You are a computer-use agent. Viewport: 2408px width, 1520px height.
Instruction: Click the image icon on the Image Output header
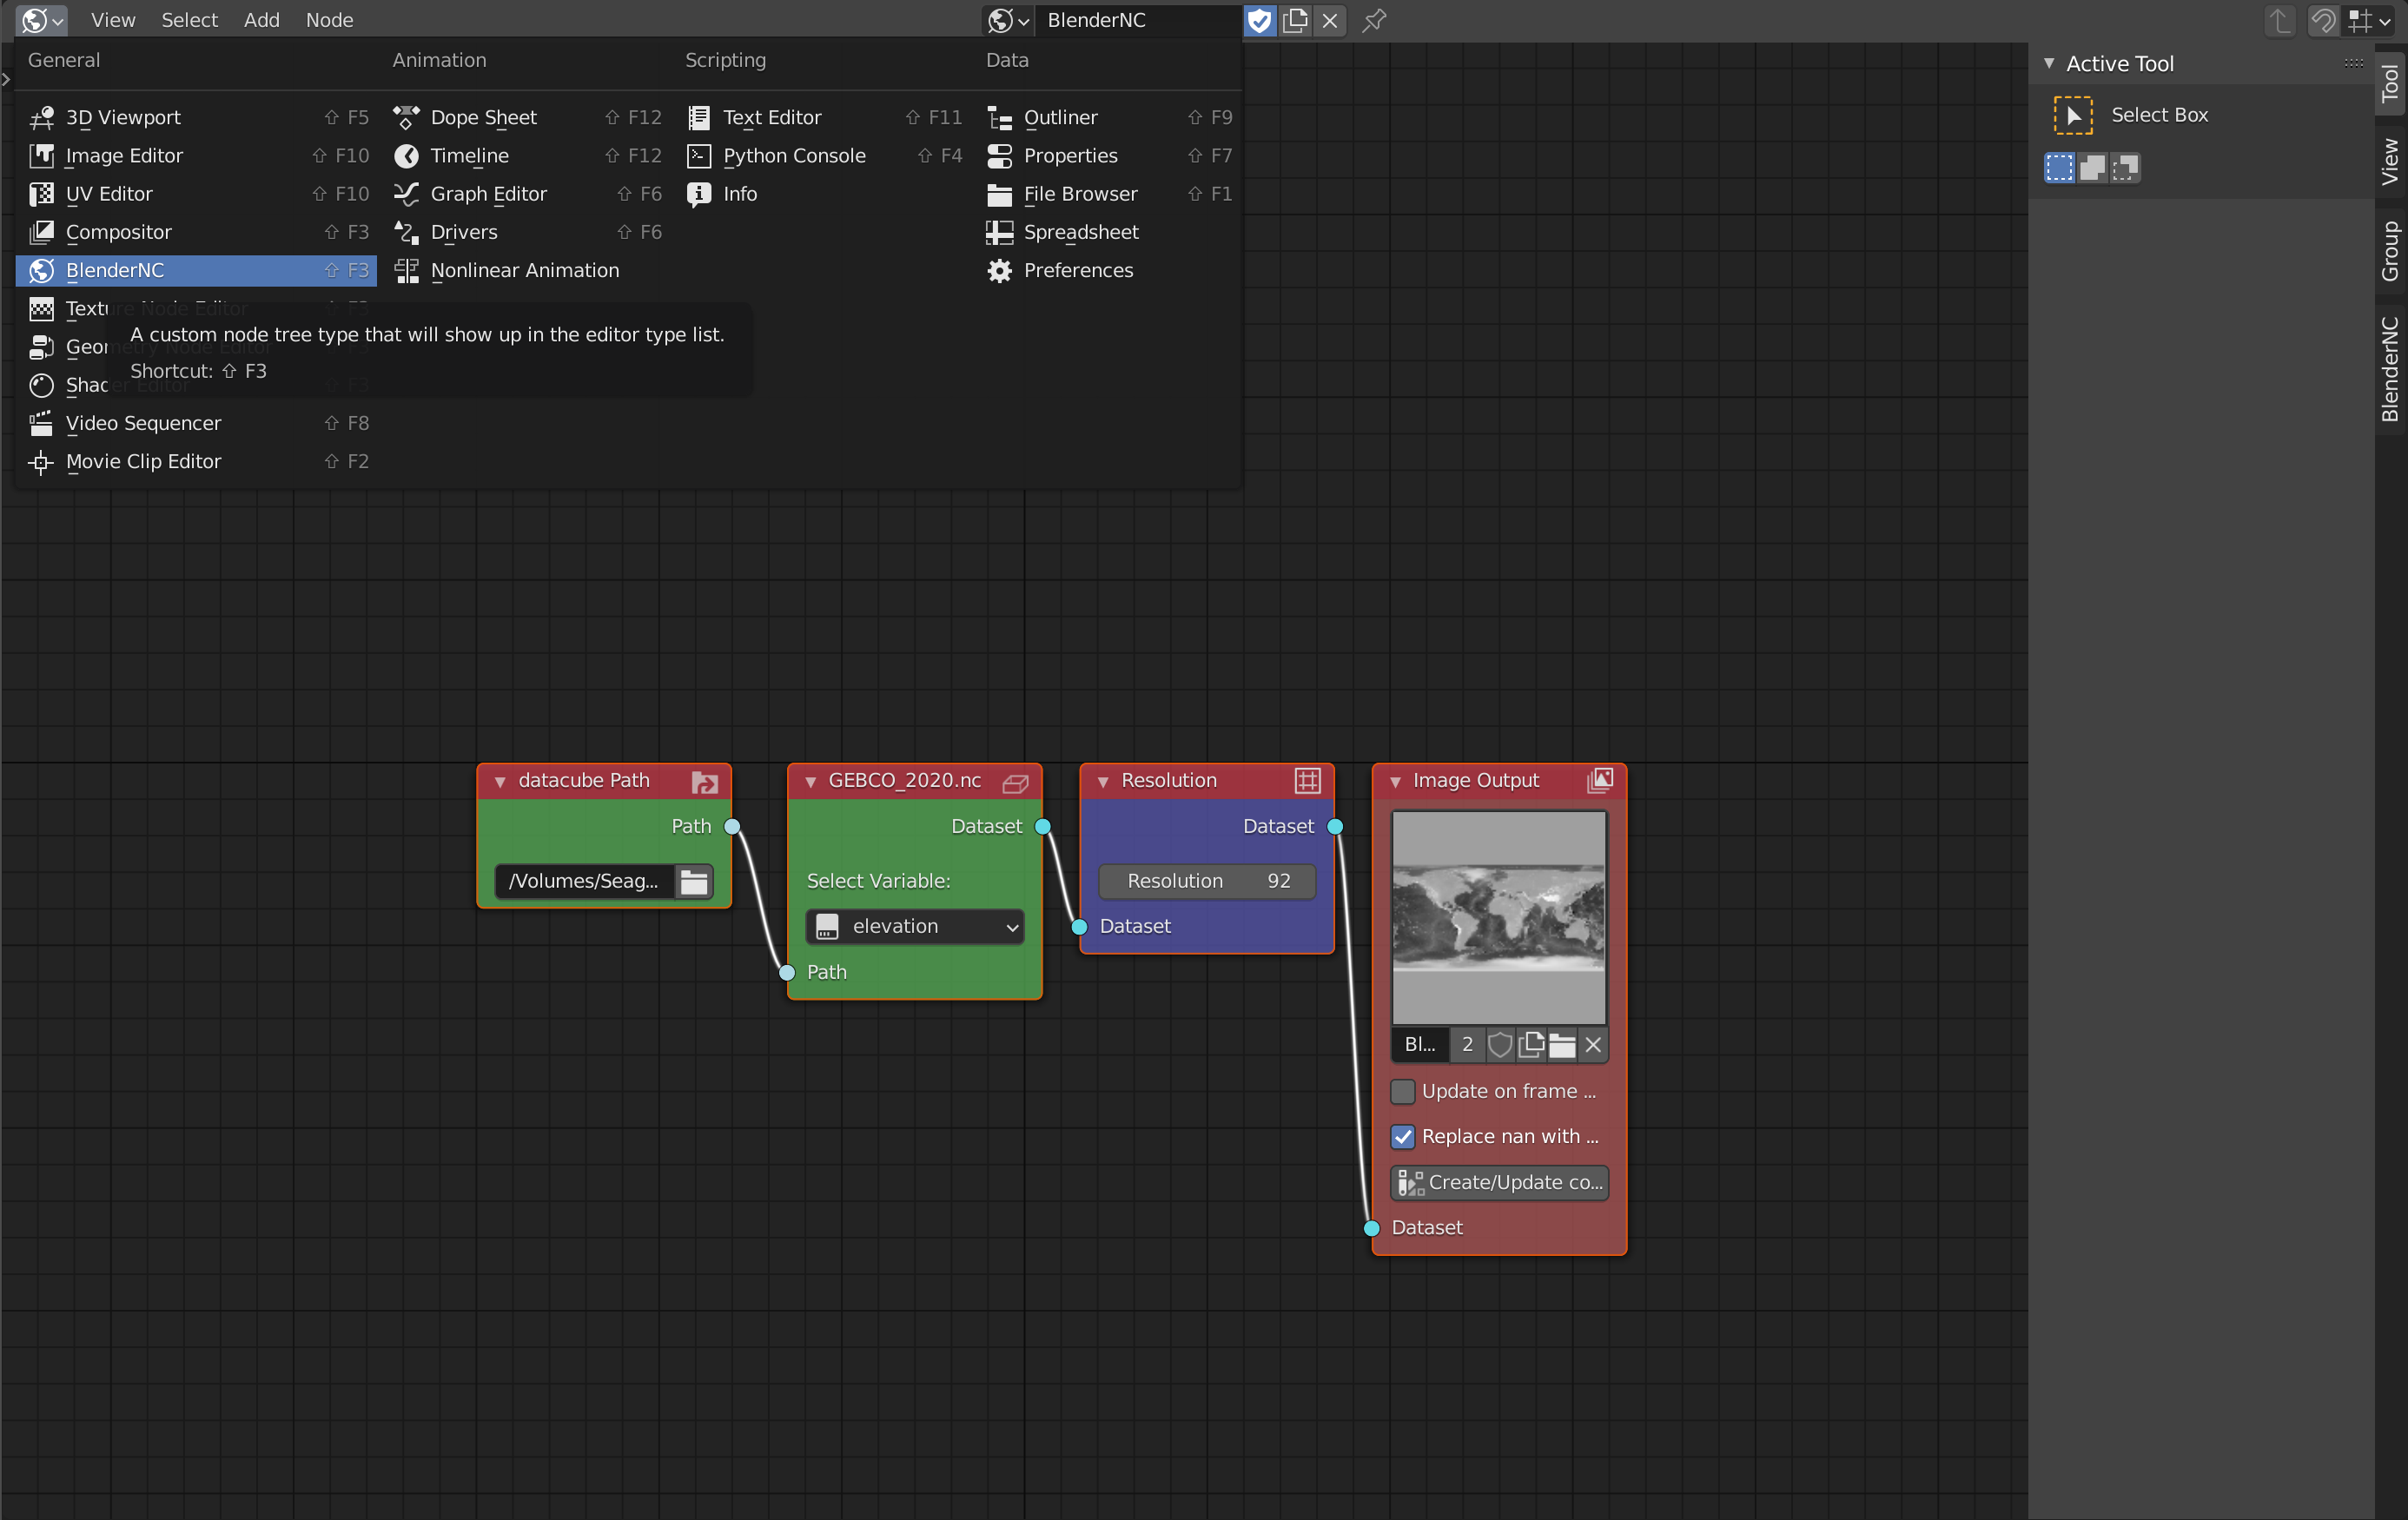coord(1599,781)
